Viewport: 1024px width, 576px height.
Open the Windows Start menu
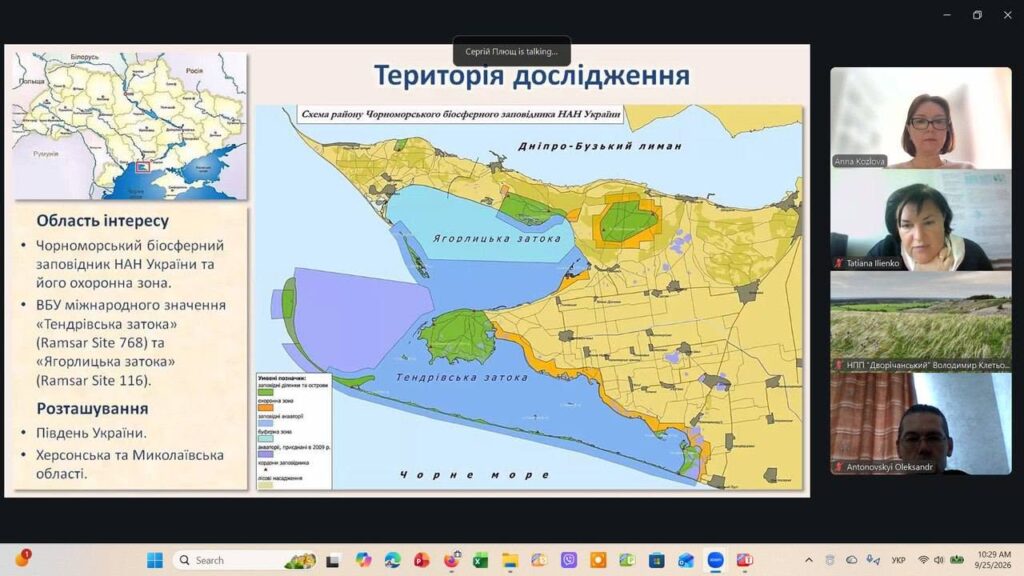click(x=155, y=560)
